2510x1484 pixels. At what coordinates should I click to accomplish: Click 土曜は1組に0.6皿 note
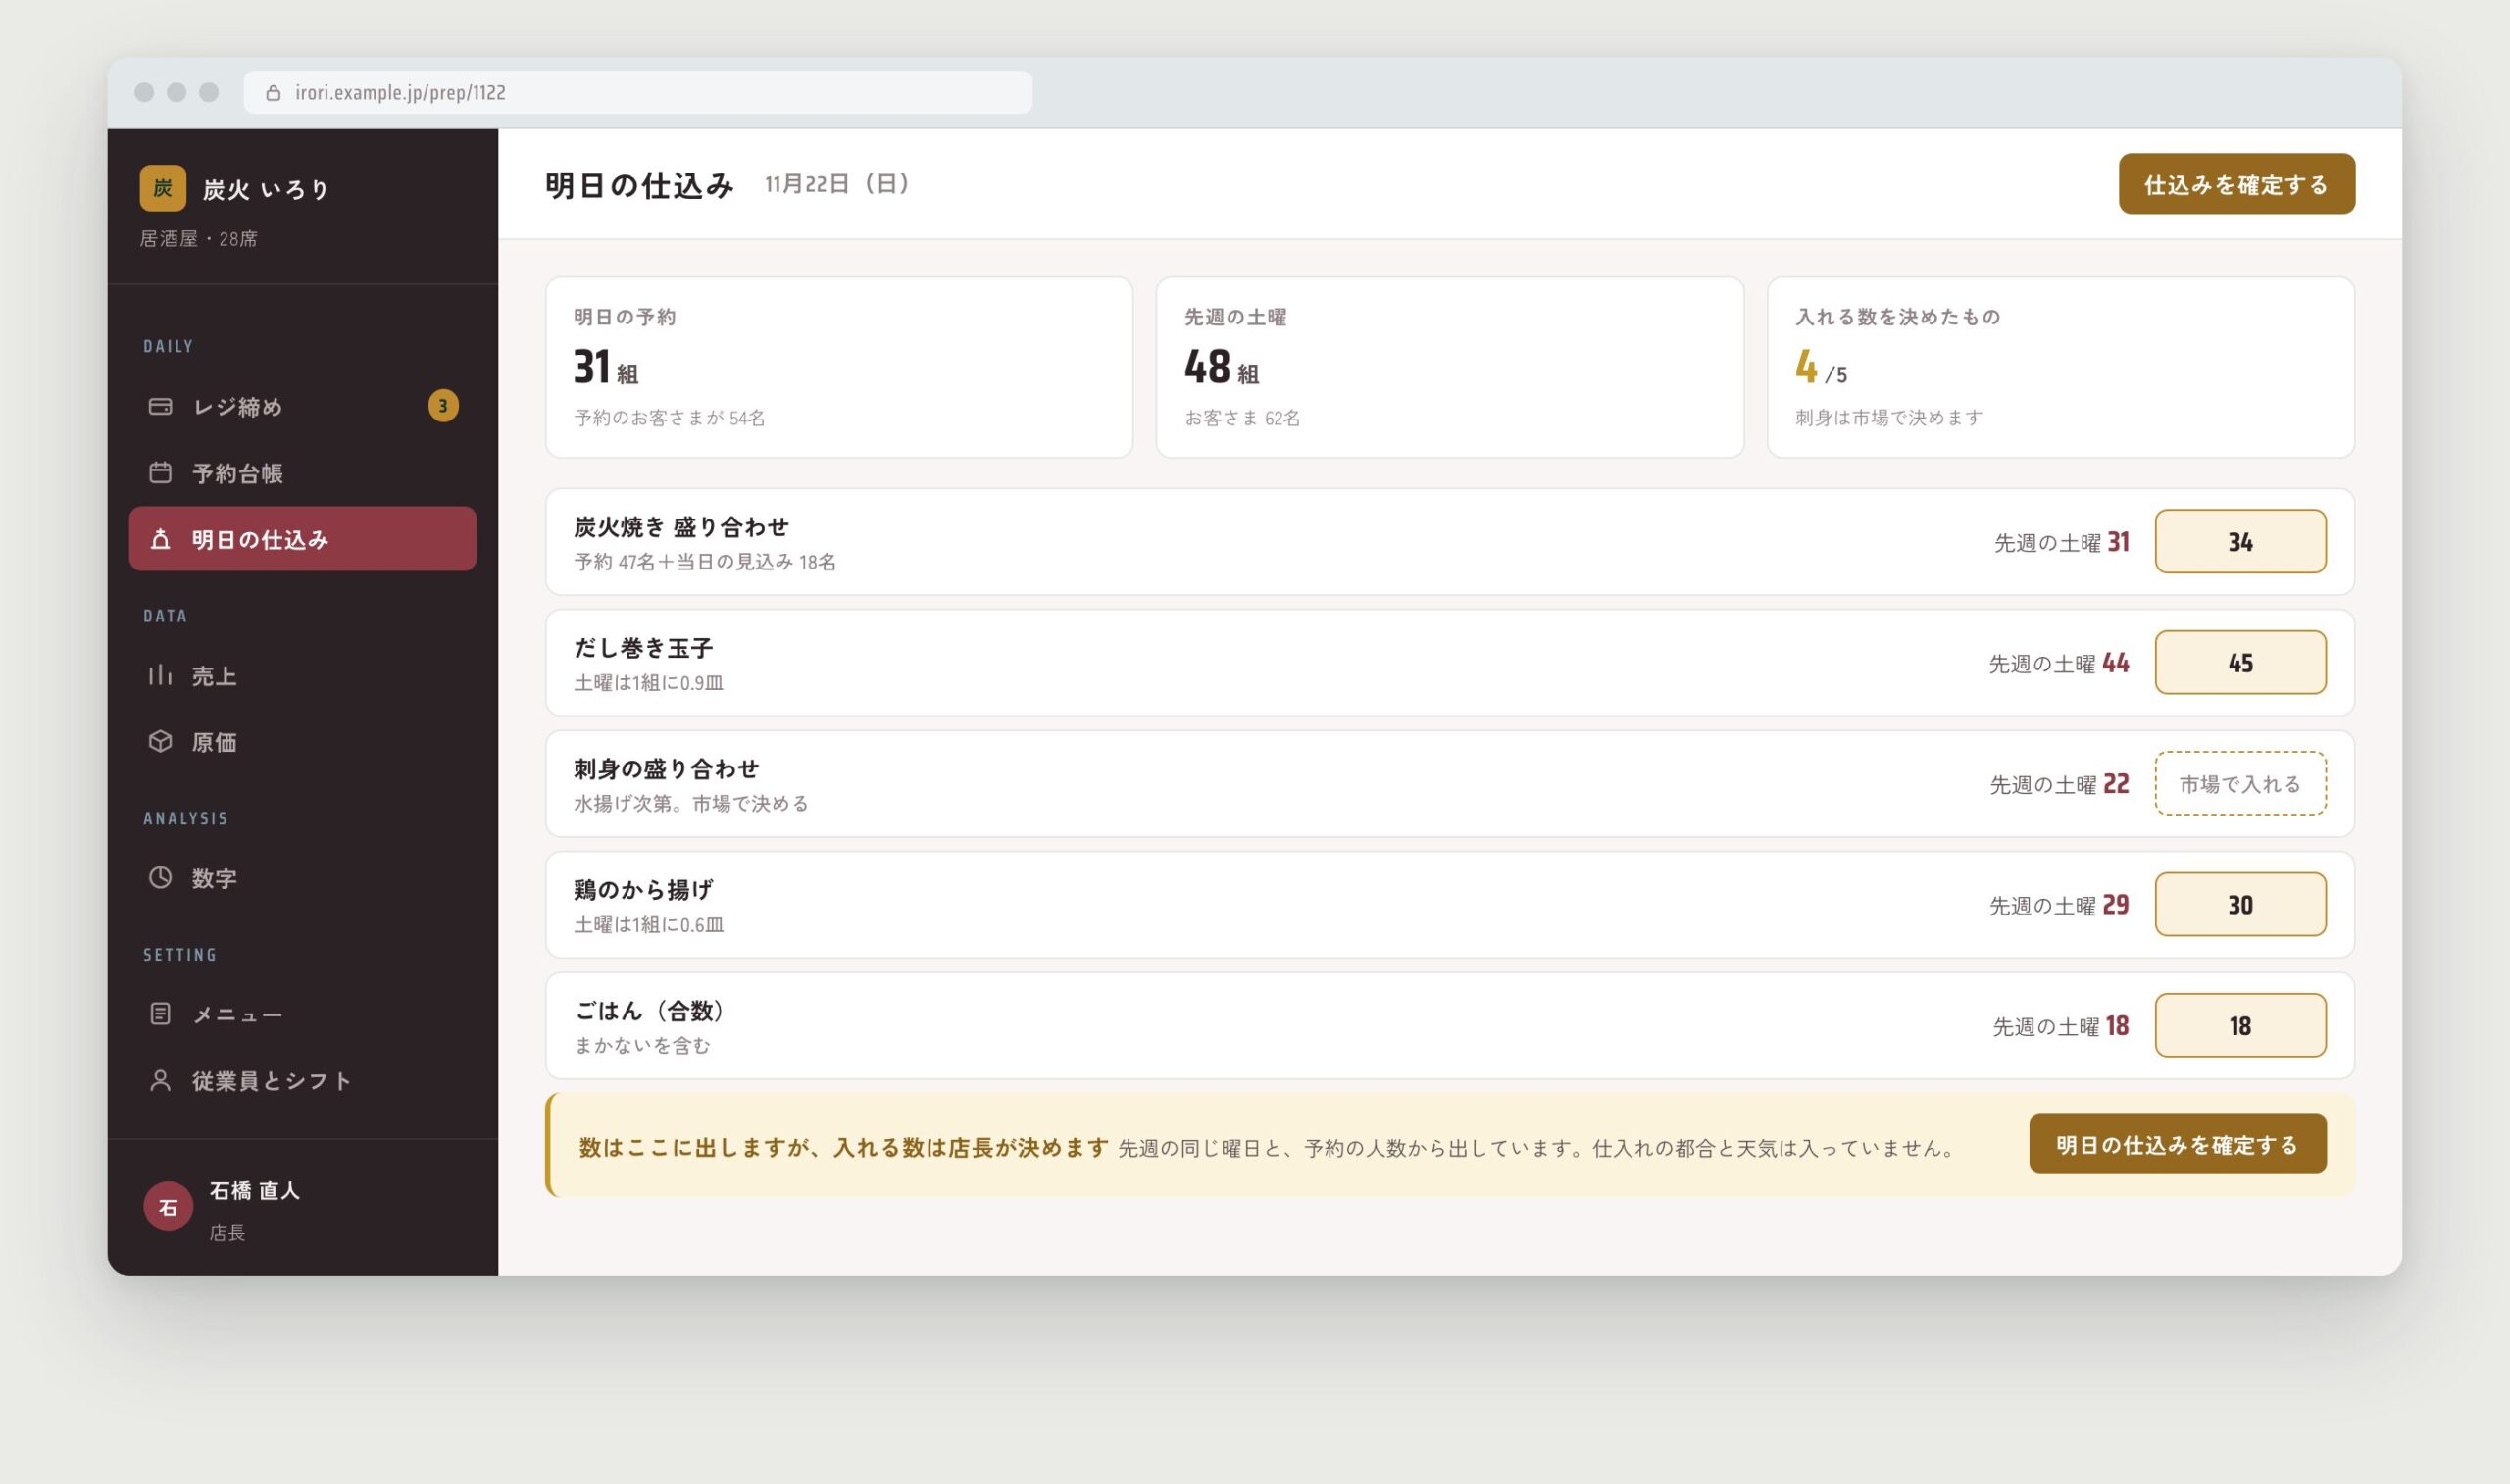coord(648,925)
